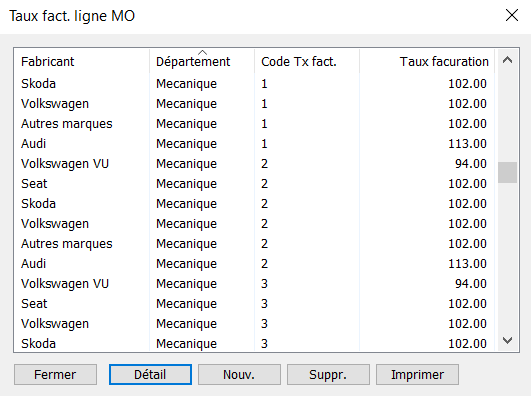531x396 pixels.
Task: Click the scrollbar up arrow
Action: tap(507, 60)
